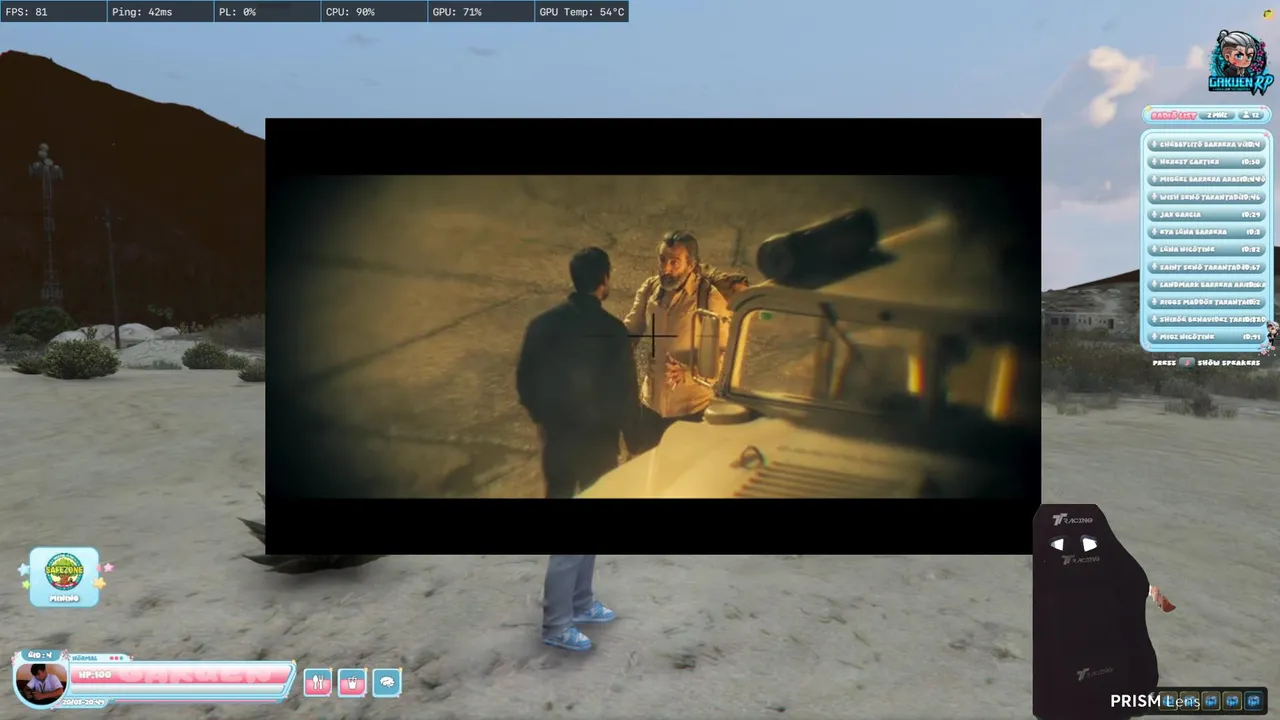Select Riggs Maddox in radio list

tap(1207, 302)
